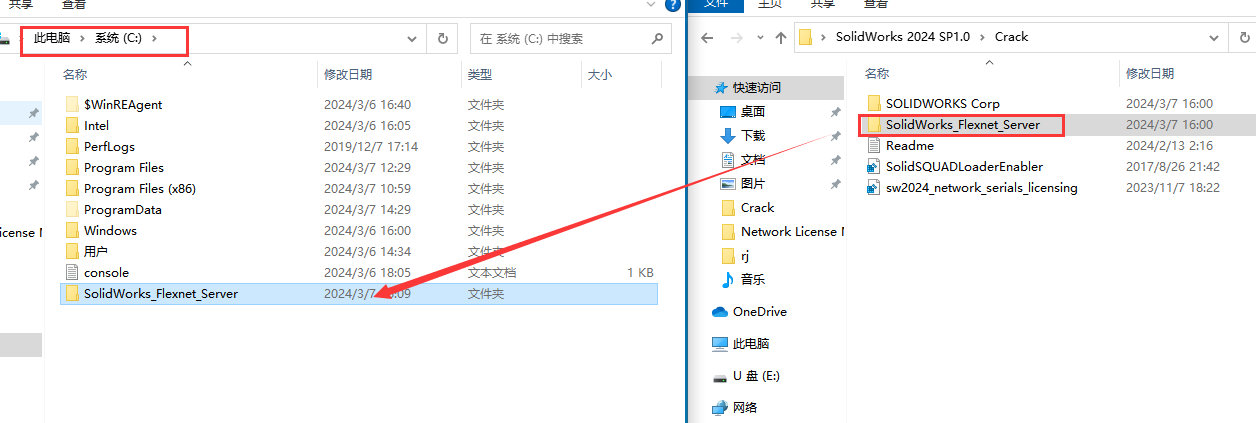Viewport: 1256px width, 423px height.
Task: Unpin 桌面 via its pin icon
Action: [x=836, y=111]
